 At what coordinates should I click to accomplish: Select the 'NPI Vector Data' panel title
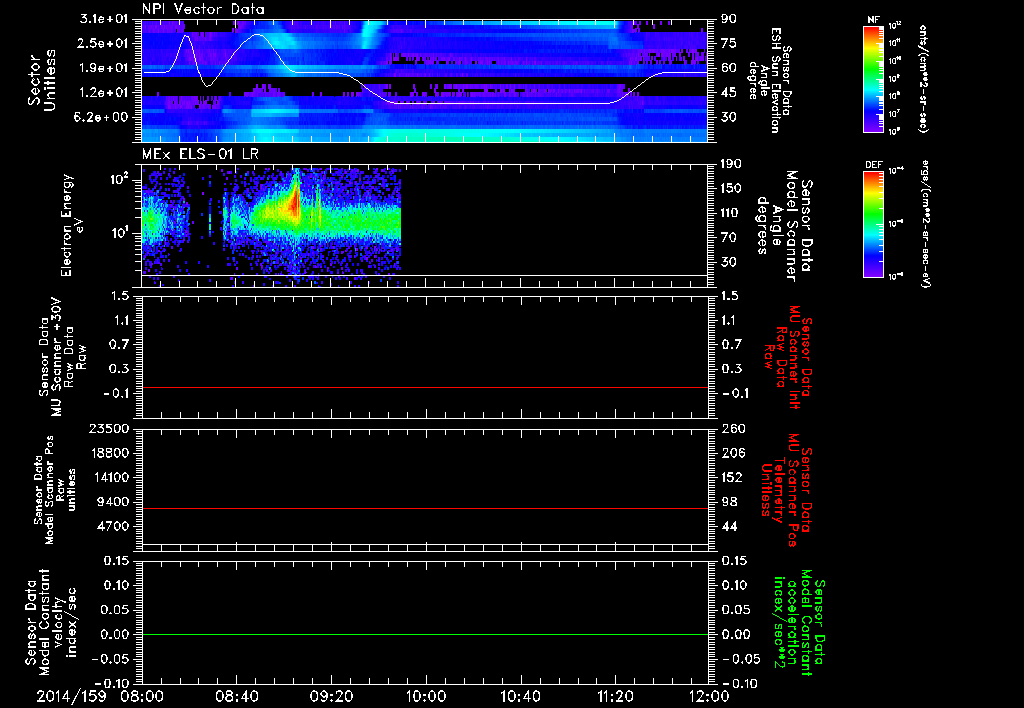tap(204, 9)
